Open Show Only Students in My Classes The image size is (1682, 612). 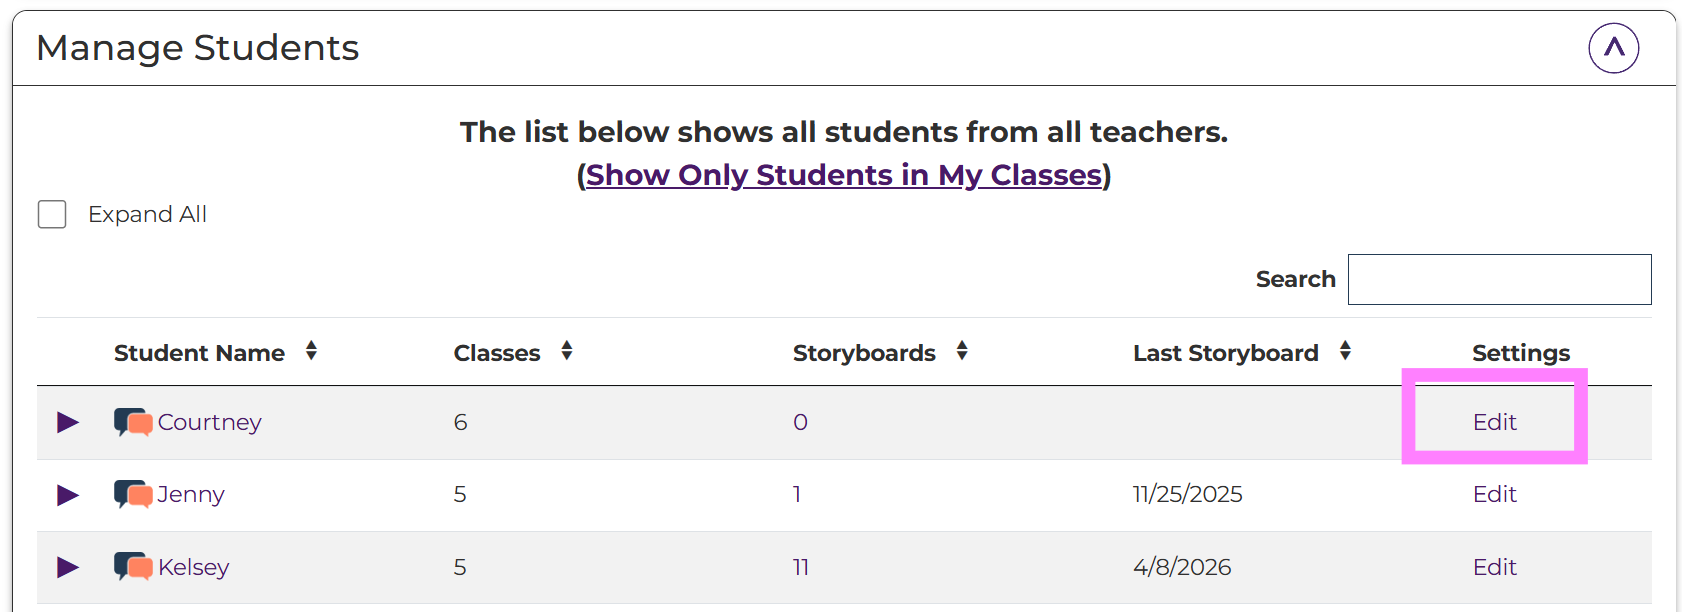pos(843,175)
